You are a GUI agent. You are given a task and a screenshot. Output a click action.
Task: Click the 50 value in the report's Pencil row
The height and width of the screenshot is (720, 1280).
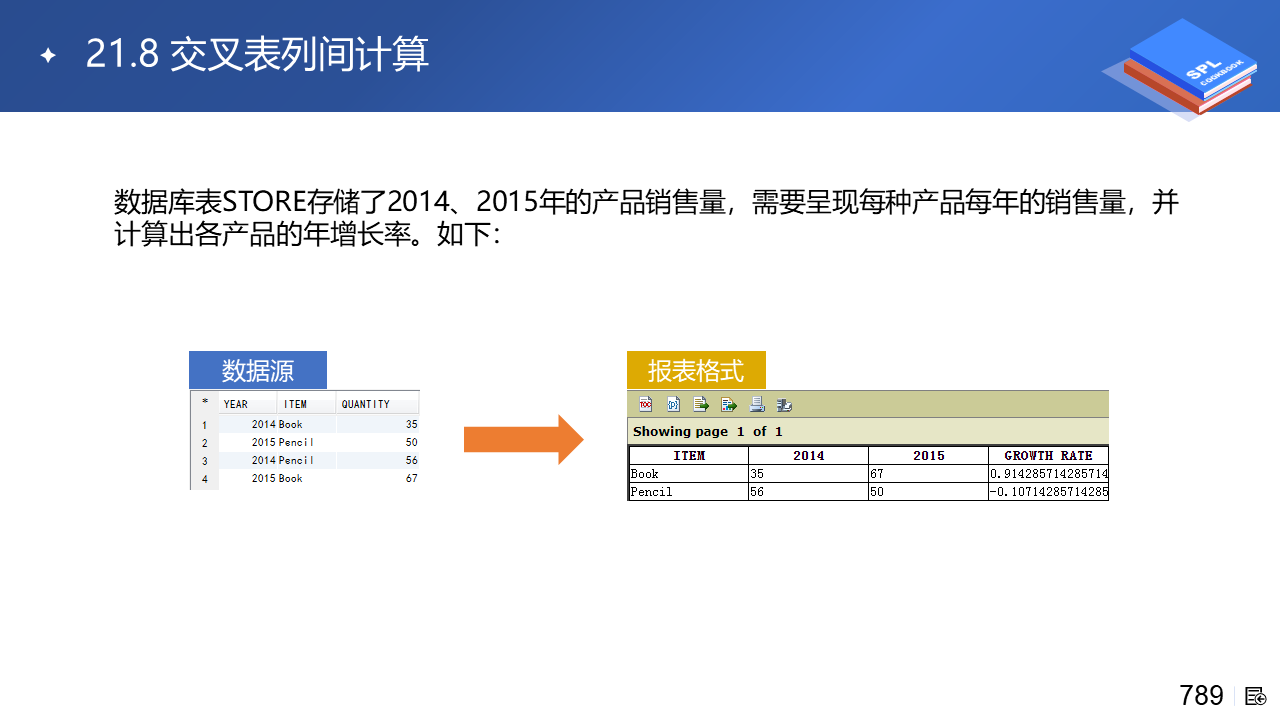pos(929,492)
